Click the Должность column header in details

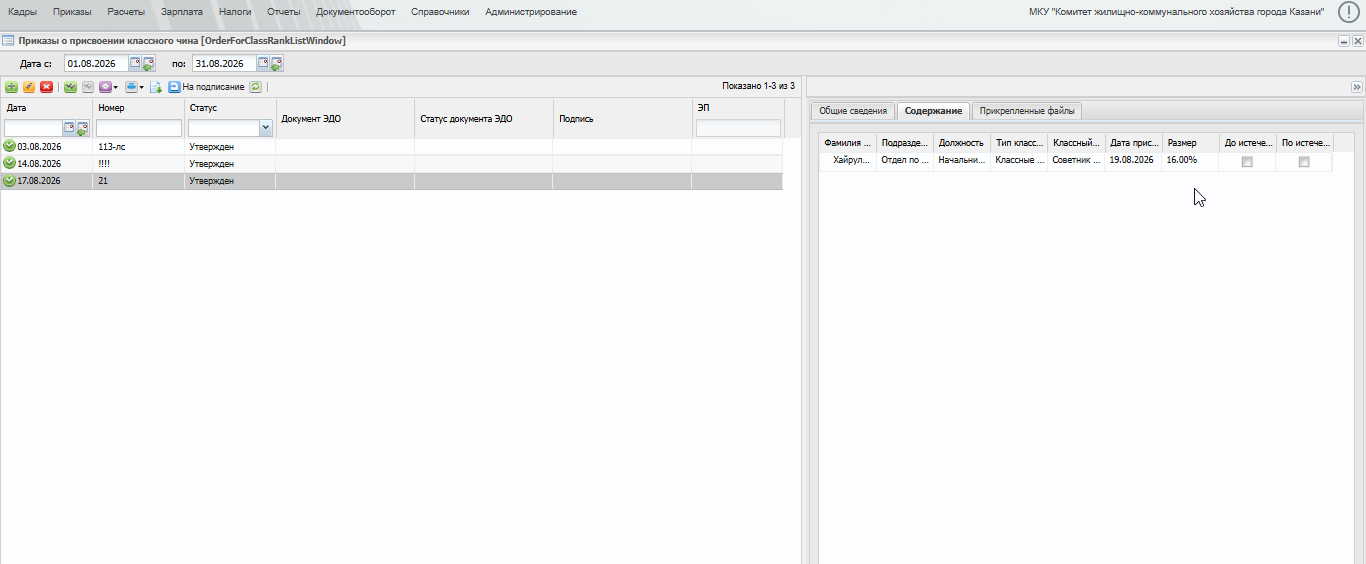tap(962, 143)
